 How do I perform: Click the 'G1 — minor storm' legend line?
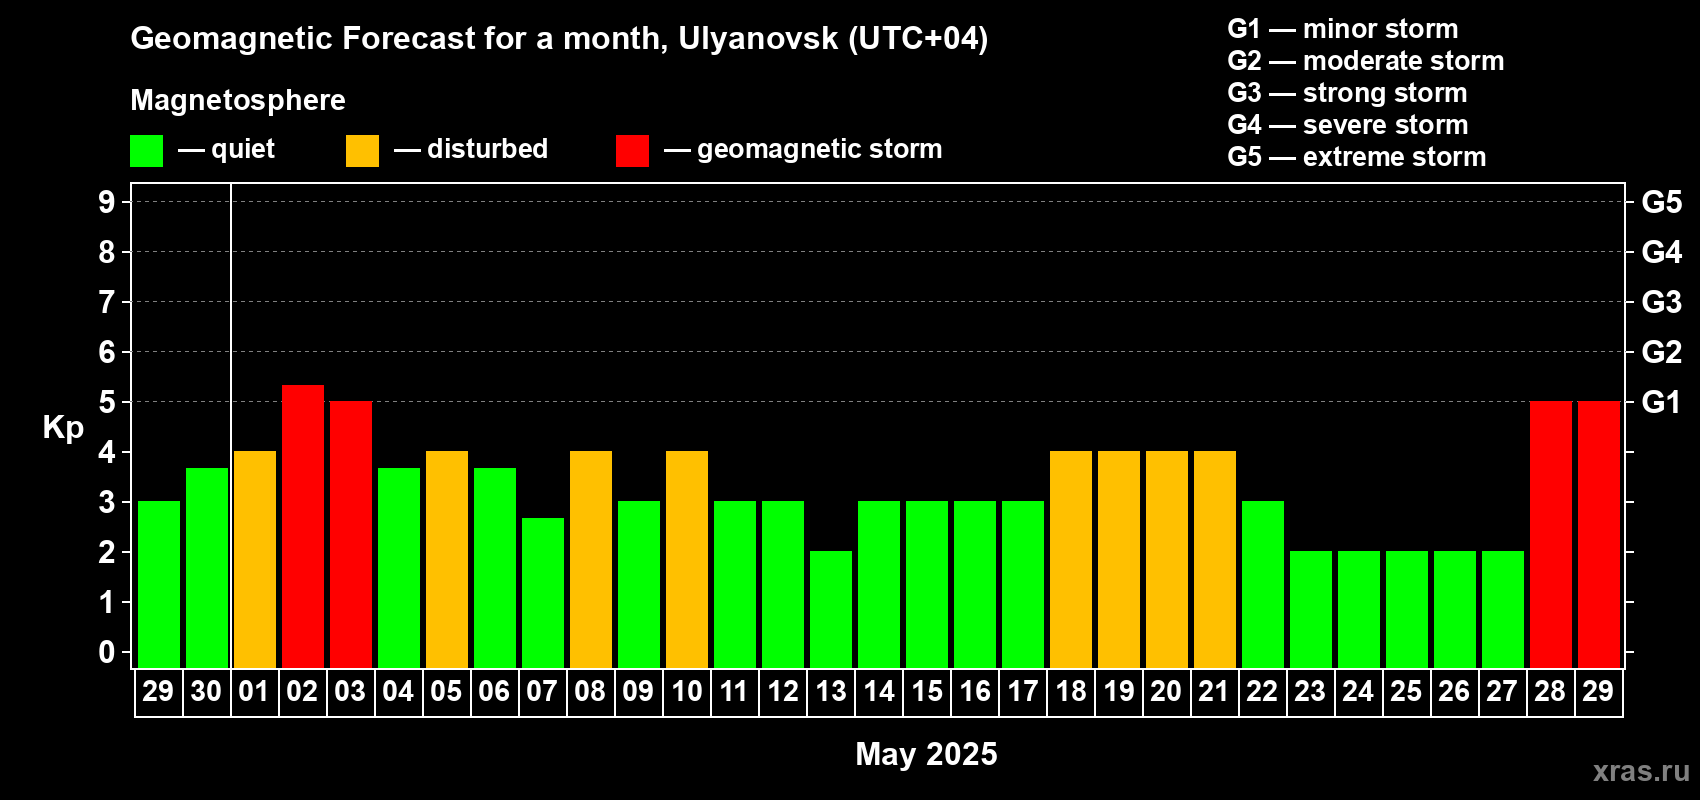[1343, 29]
